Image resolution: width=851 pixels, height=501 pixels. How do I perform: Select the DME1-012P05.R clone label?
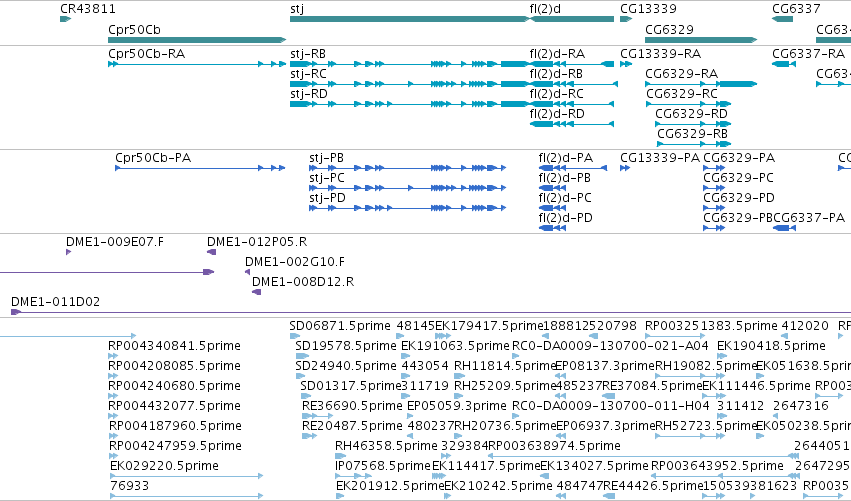pos(257,242)
